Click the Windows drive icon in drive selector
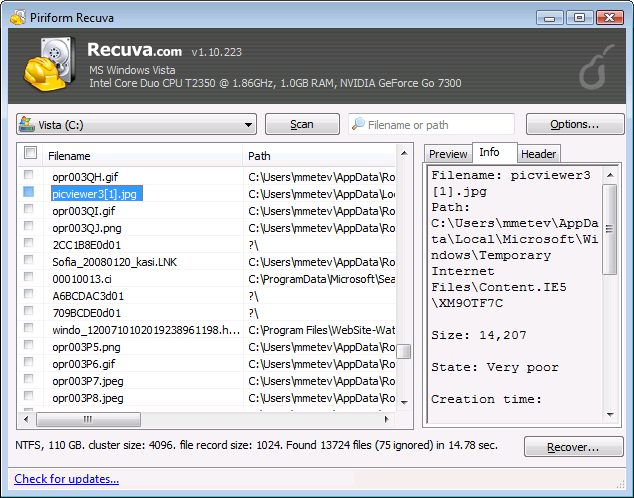 (27, 124)
